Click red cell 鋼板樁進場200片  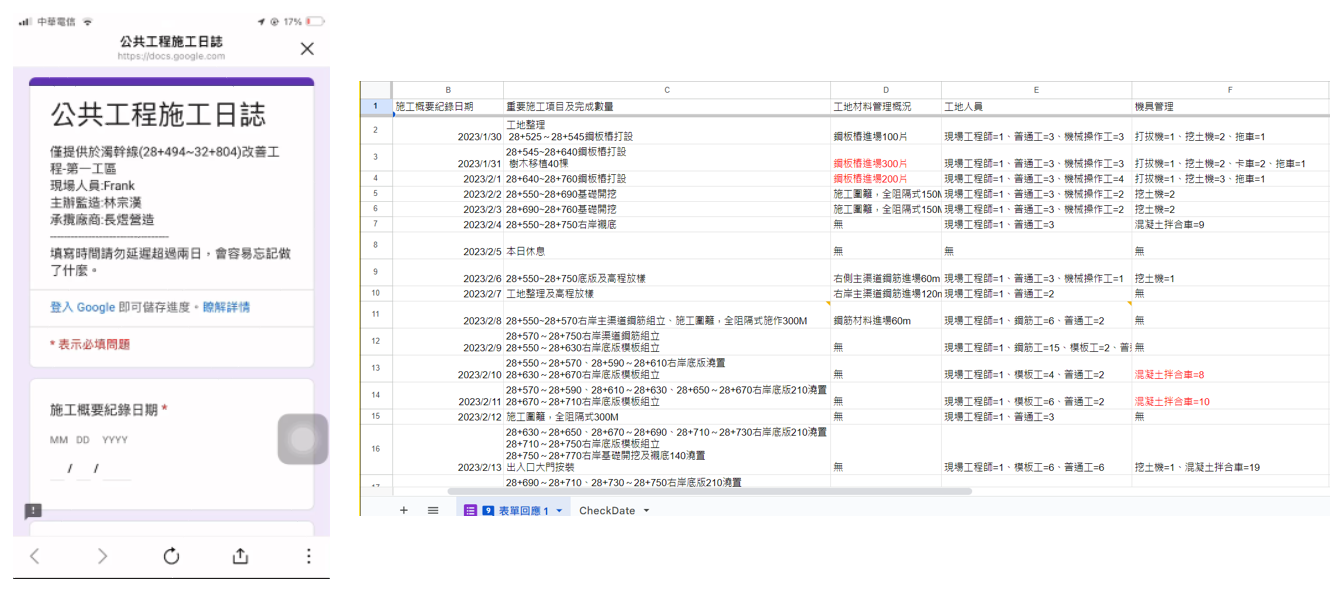coord(886,178)
